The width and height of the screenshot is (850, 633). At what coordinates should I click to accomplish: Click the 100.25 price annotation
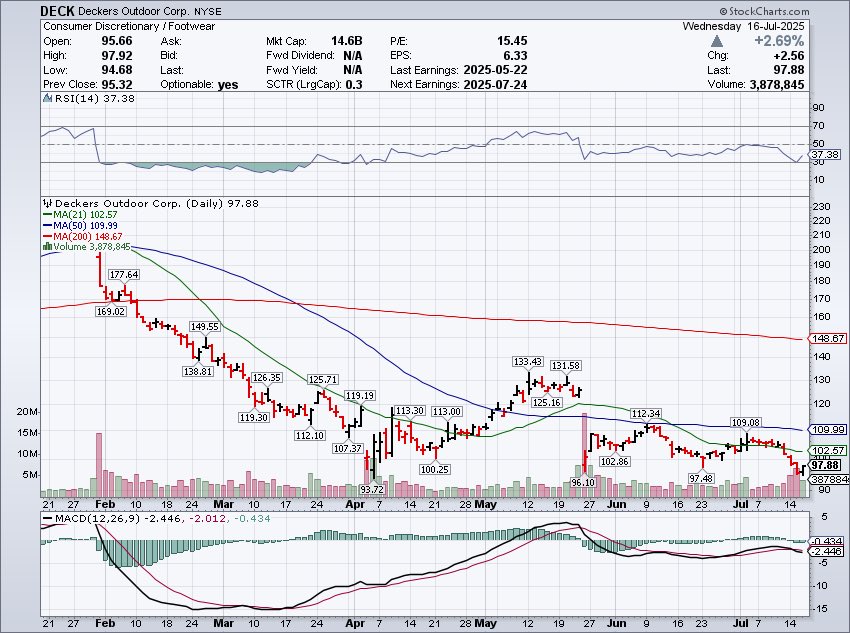(x=435, y=469)
